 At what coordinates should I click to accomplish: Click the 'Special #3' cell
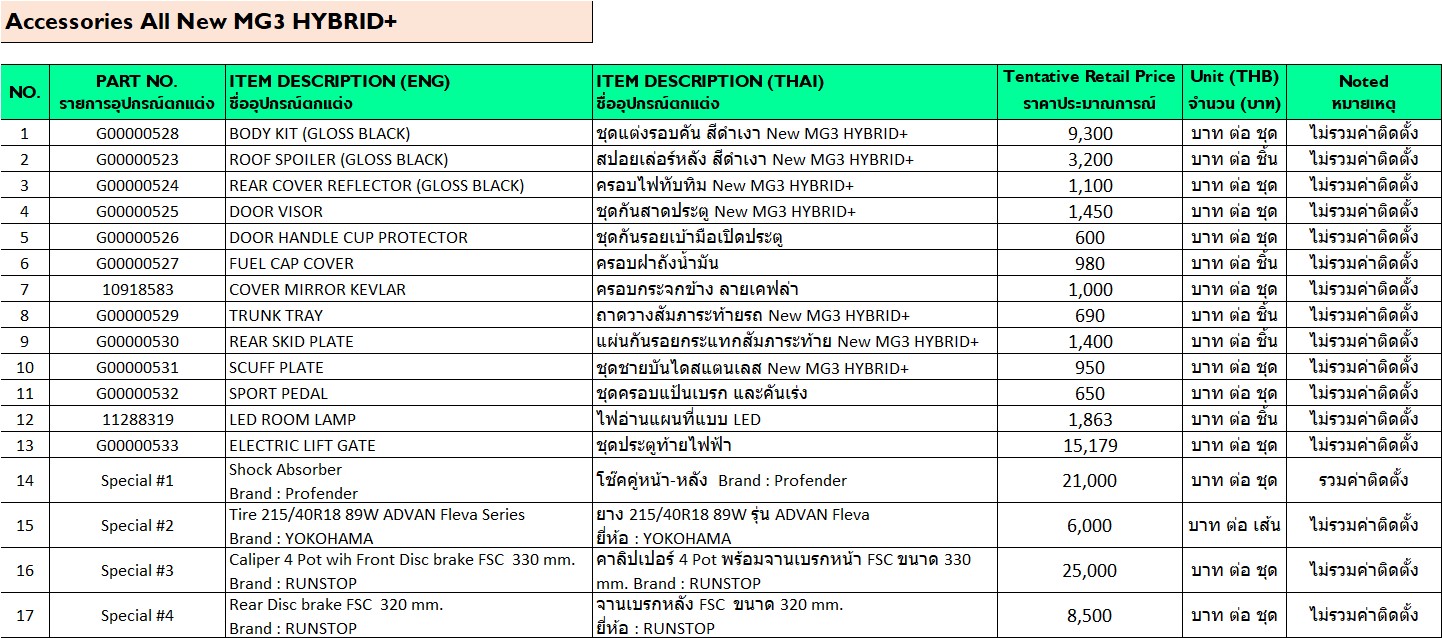[x=137, y=570]
